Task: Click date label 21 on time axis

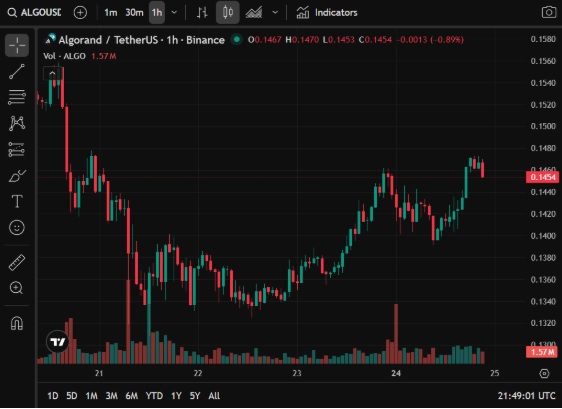Action: point(99,374)
